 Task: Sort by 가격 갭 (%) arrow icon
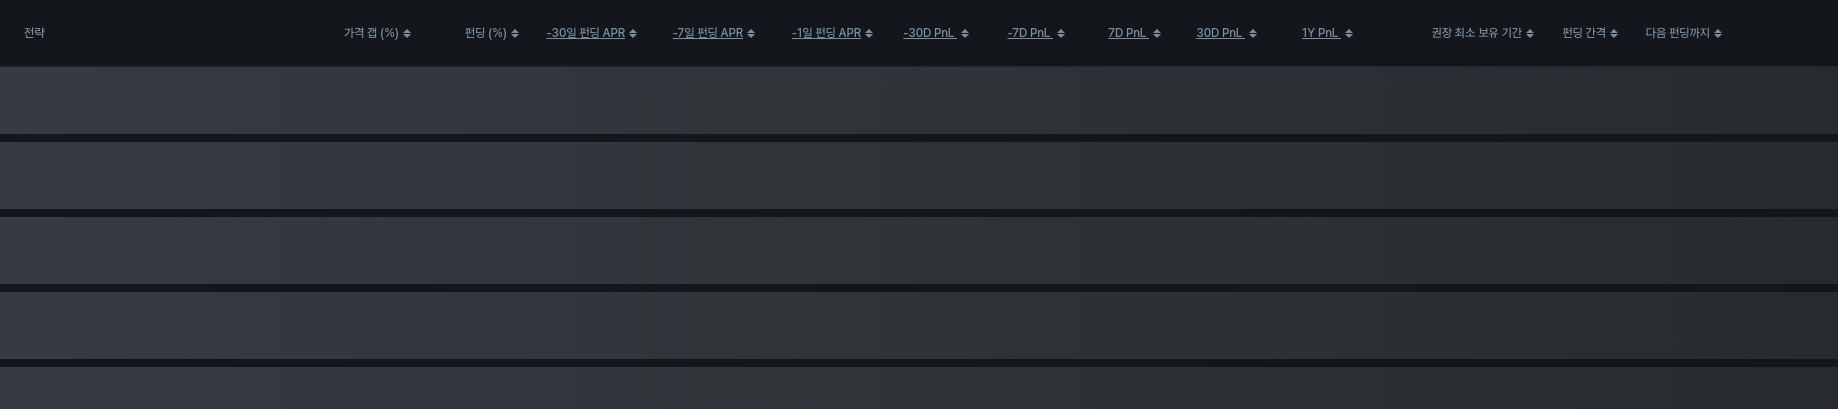407,34
